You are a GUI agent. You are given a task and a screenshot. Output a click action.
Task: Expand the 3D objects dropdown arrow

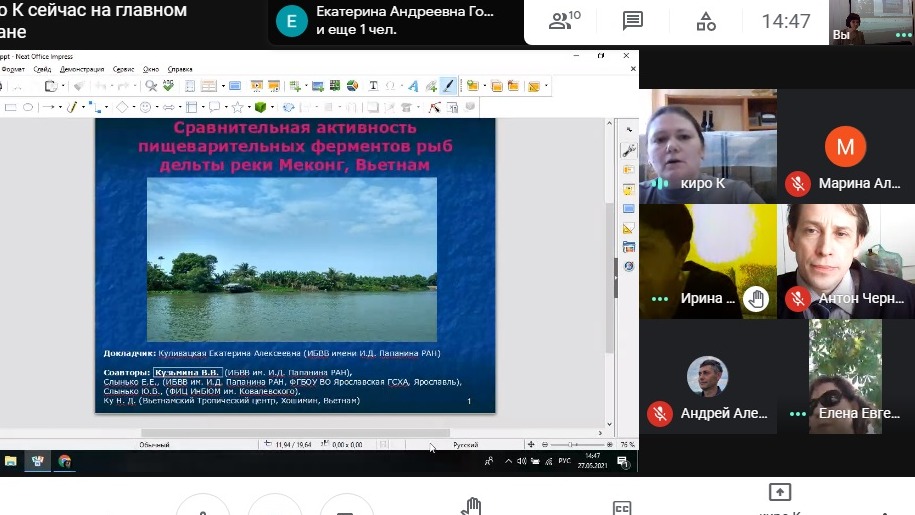coord(272,107)
